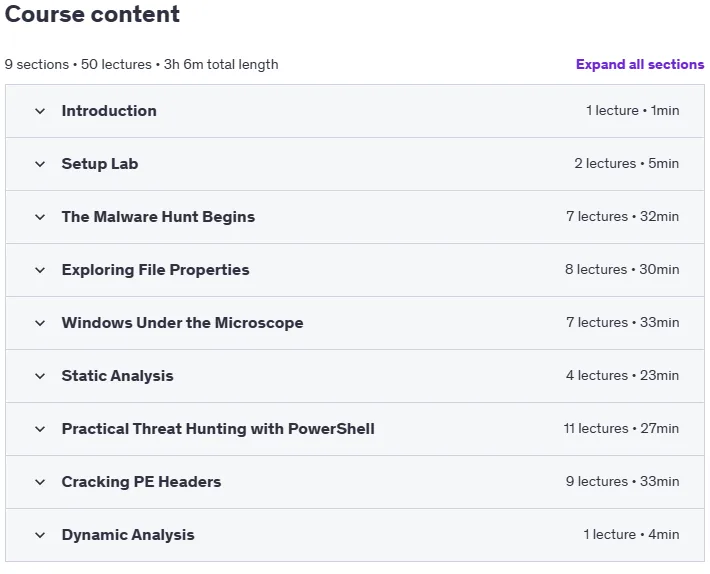This screenshot has height=574, width=710.
Task: Expand Static Analysis chevron arrow
Action: [x=40, y=376]
